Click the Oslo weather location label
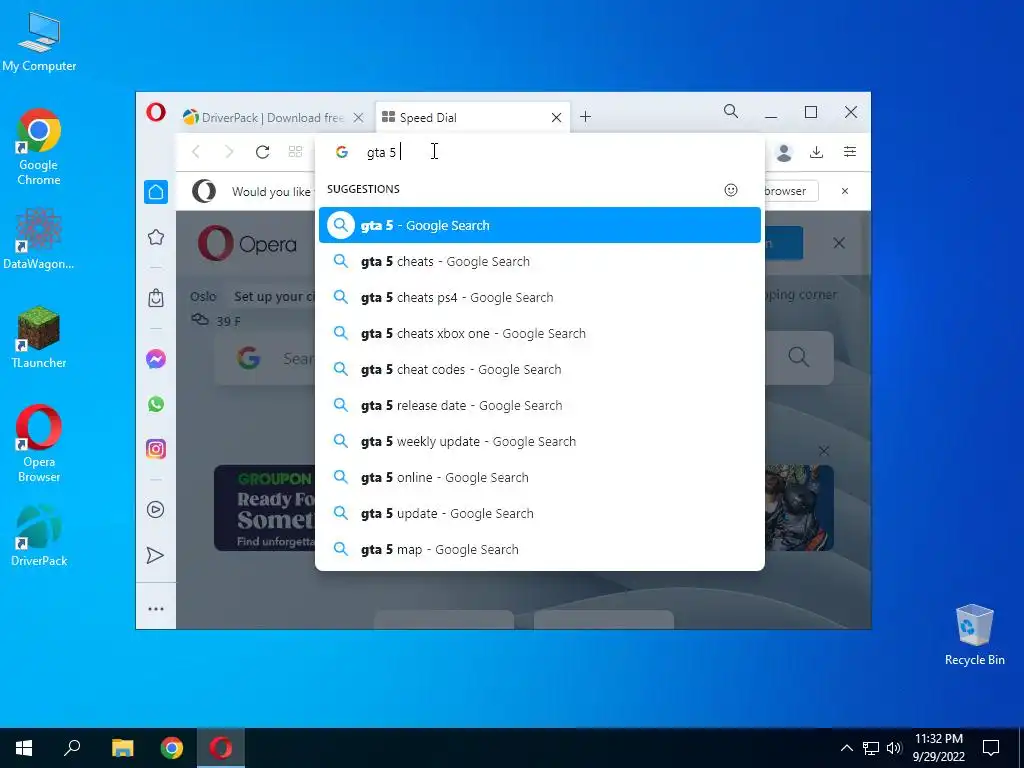 point(203,296)
